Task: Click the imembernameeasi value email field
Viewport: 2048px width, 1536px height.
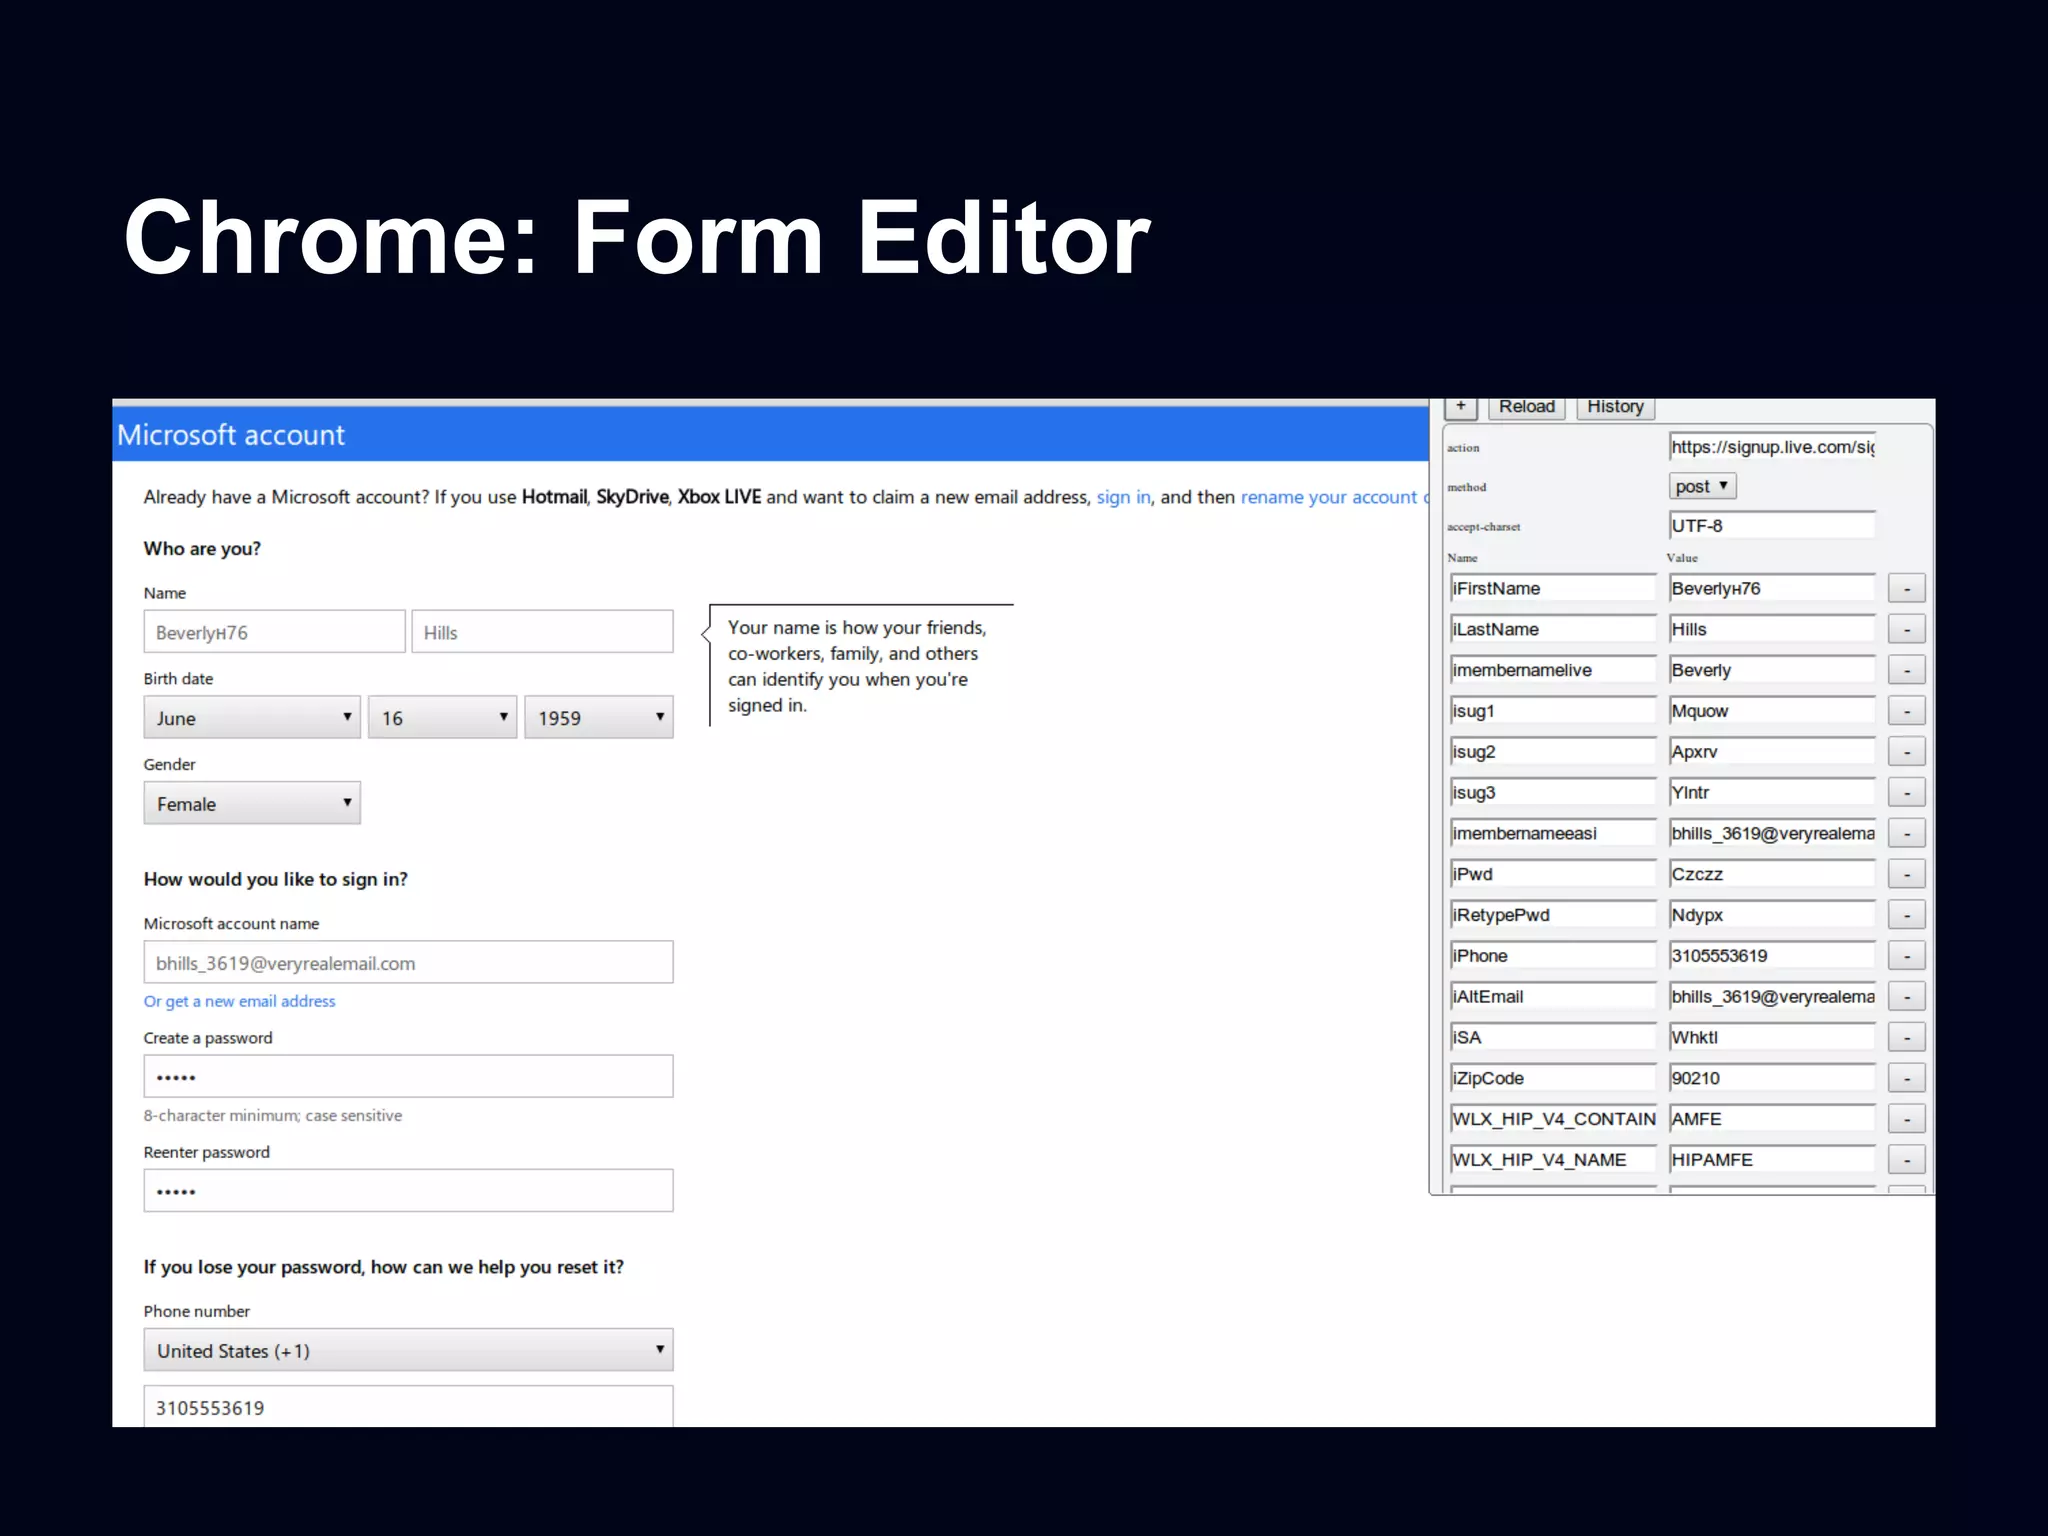Action: (1772, 833)
